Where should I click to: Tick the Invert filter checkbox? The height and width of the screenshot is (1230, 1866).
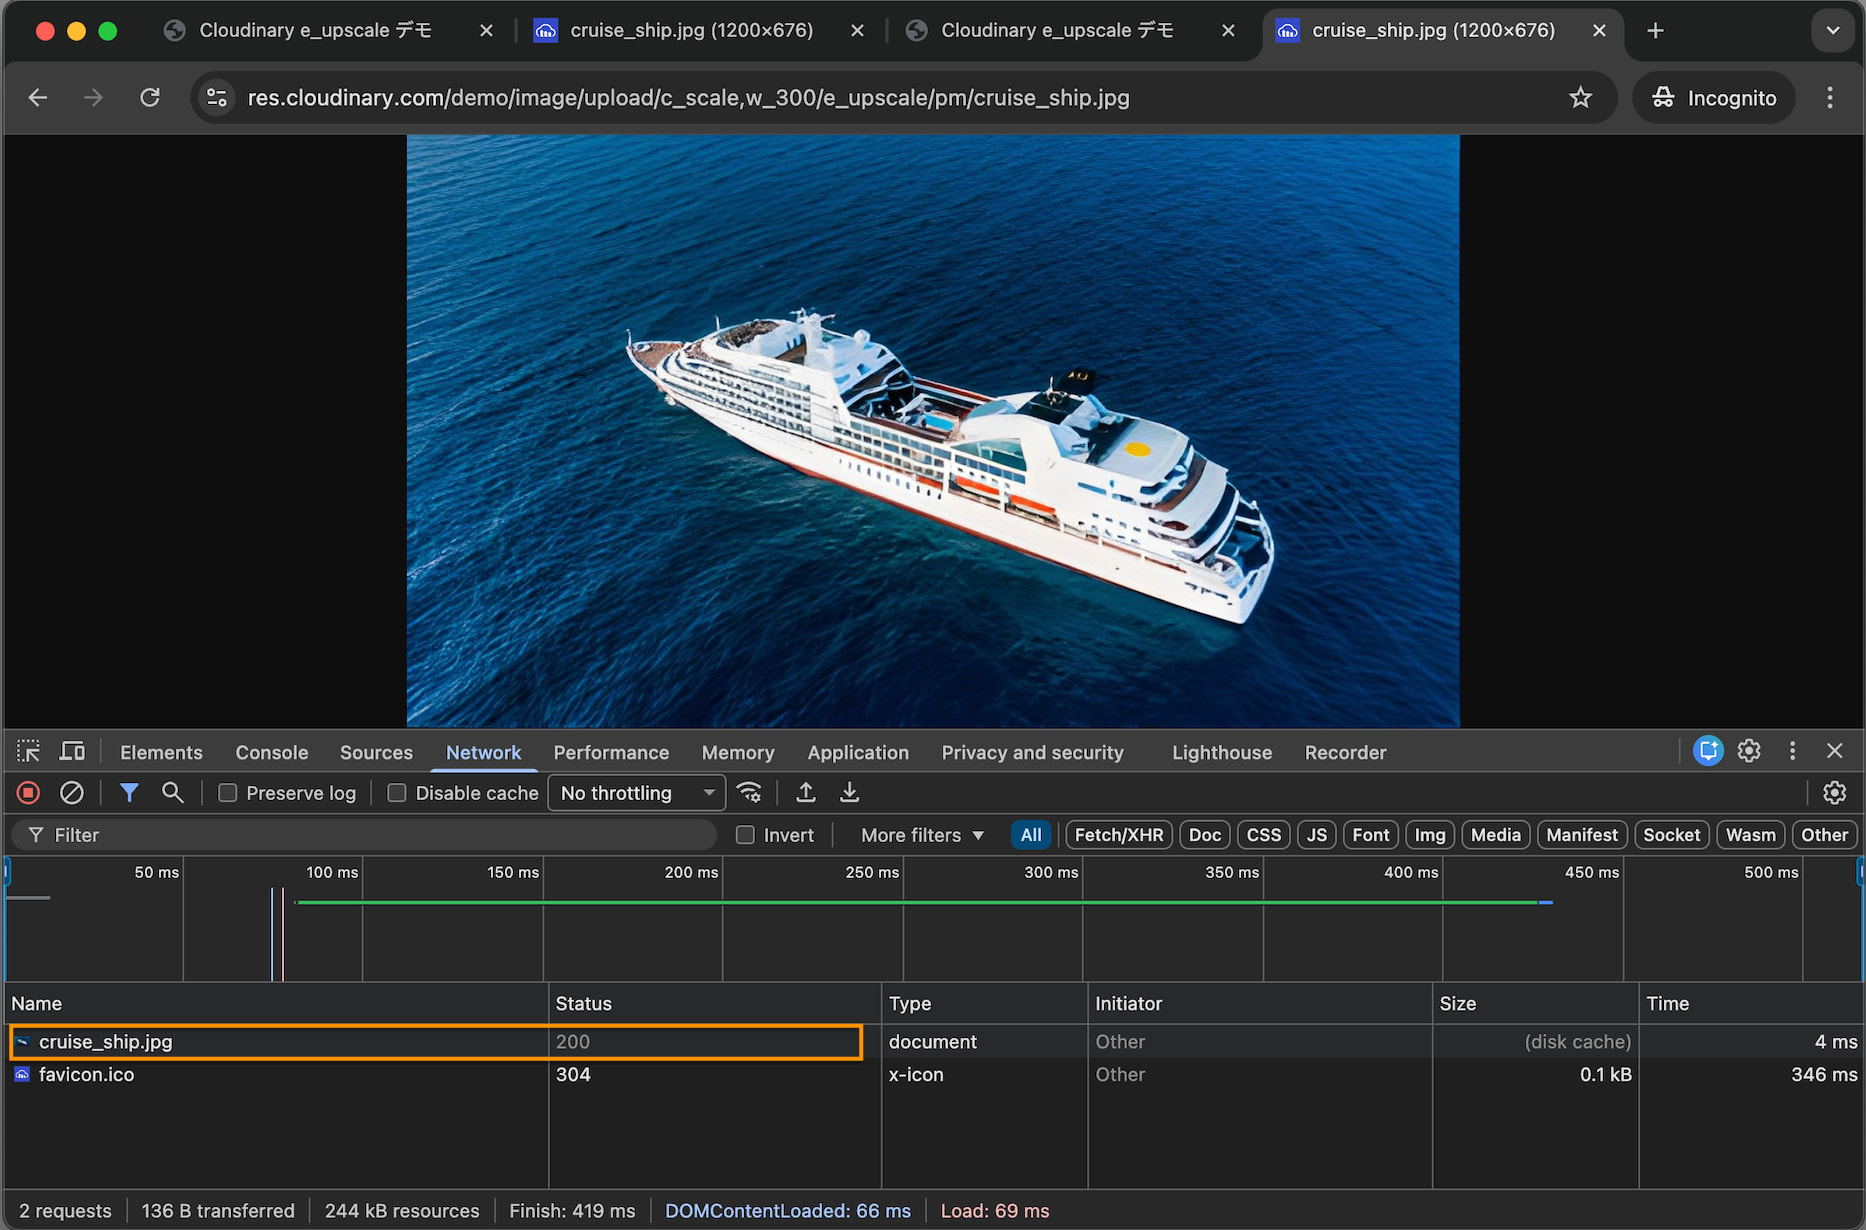coord(746,835)
